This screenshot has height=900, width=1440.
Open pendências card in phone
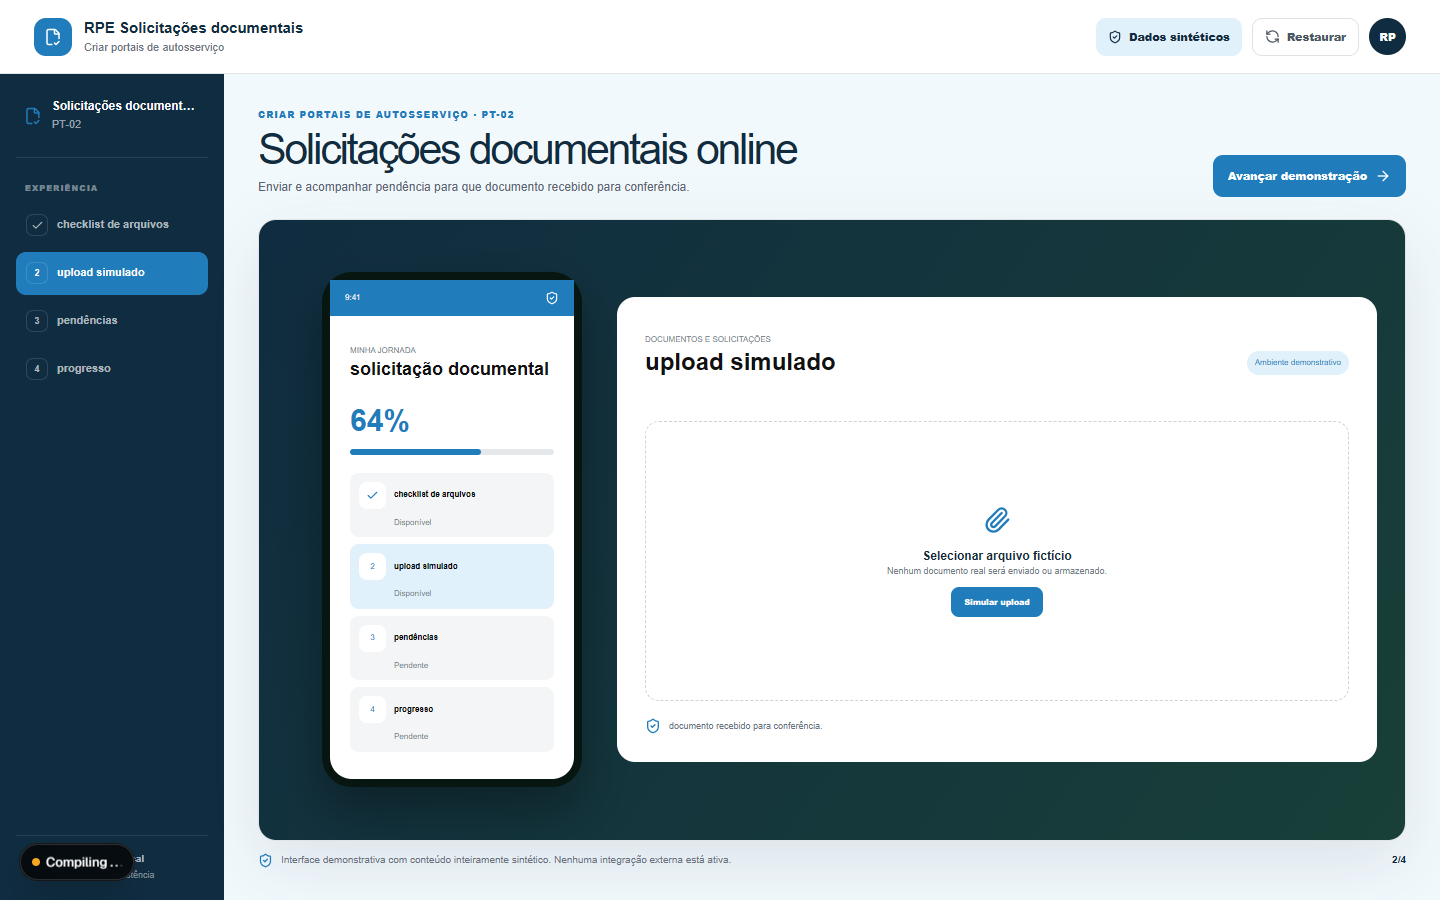[x=452, y=648]
